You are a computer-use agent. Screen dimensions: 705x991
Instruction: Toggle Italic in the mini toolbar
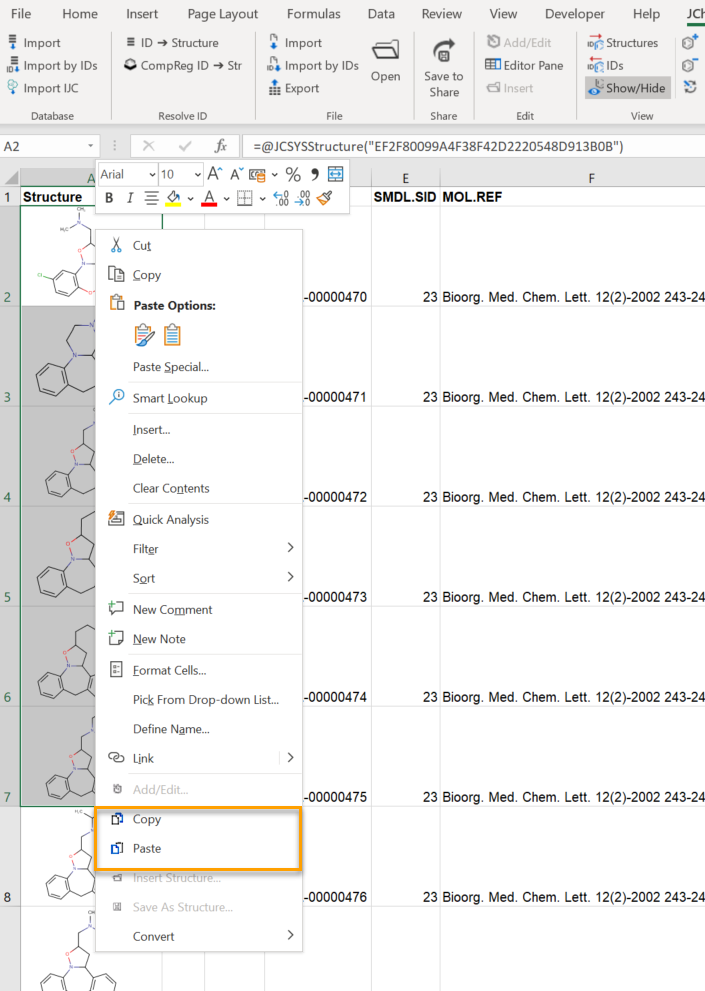[130, 198]
